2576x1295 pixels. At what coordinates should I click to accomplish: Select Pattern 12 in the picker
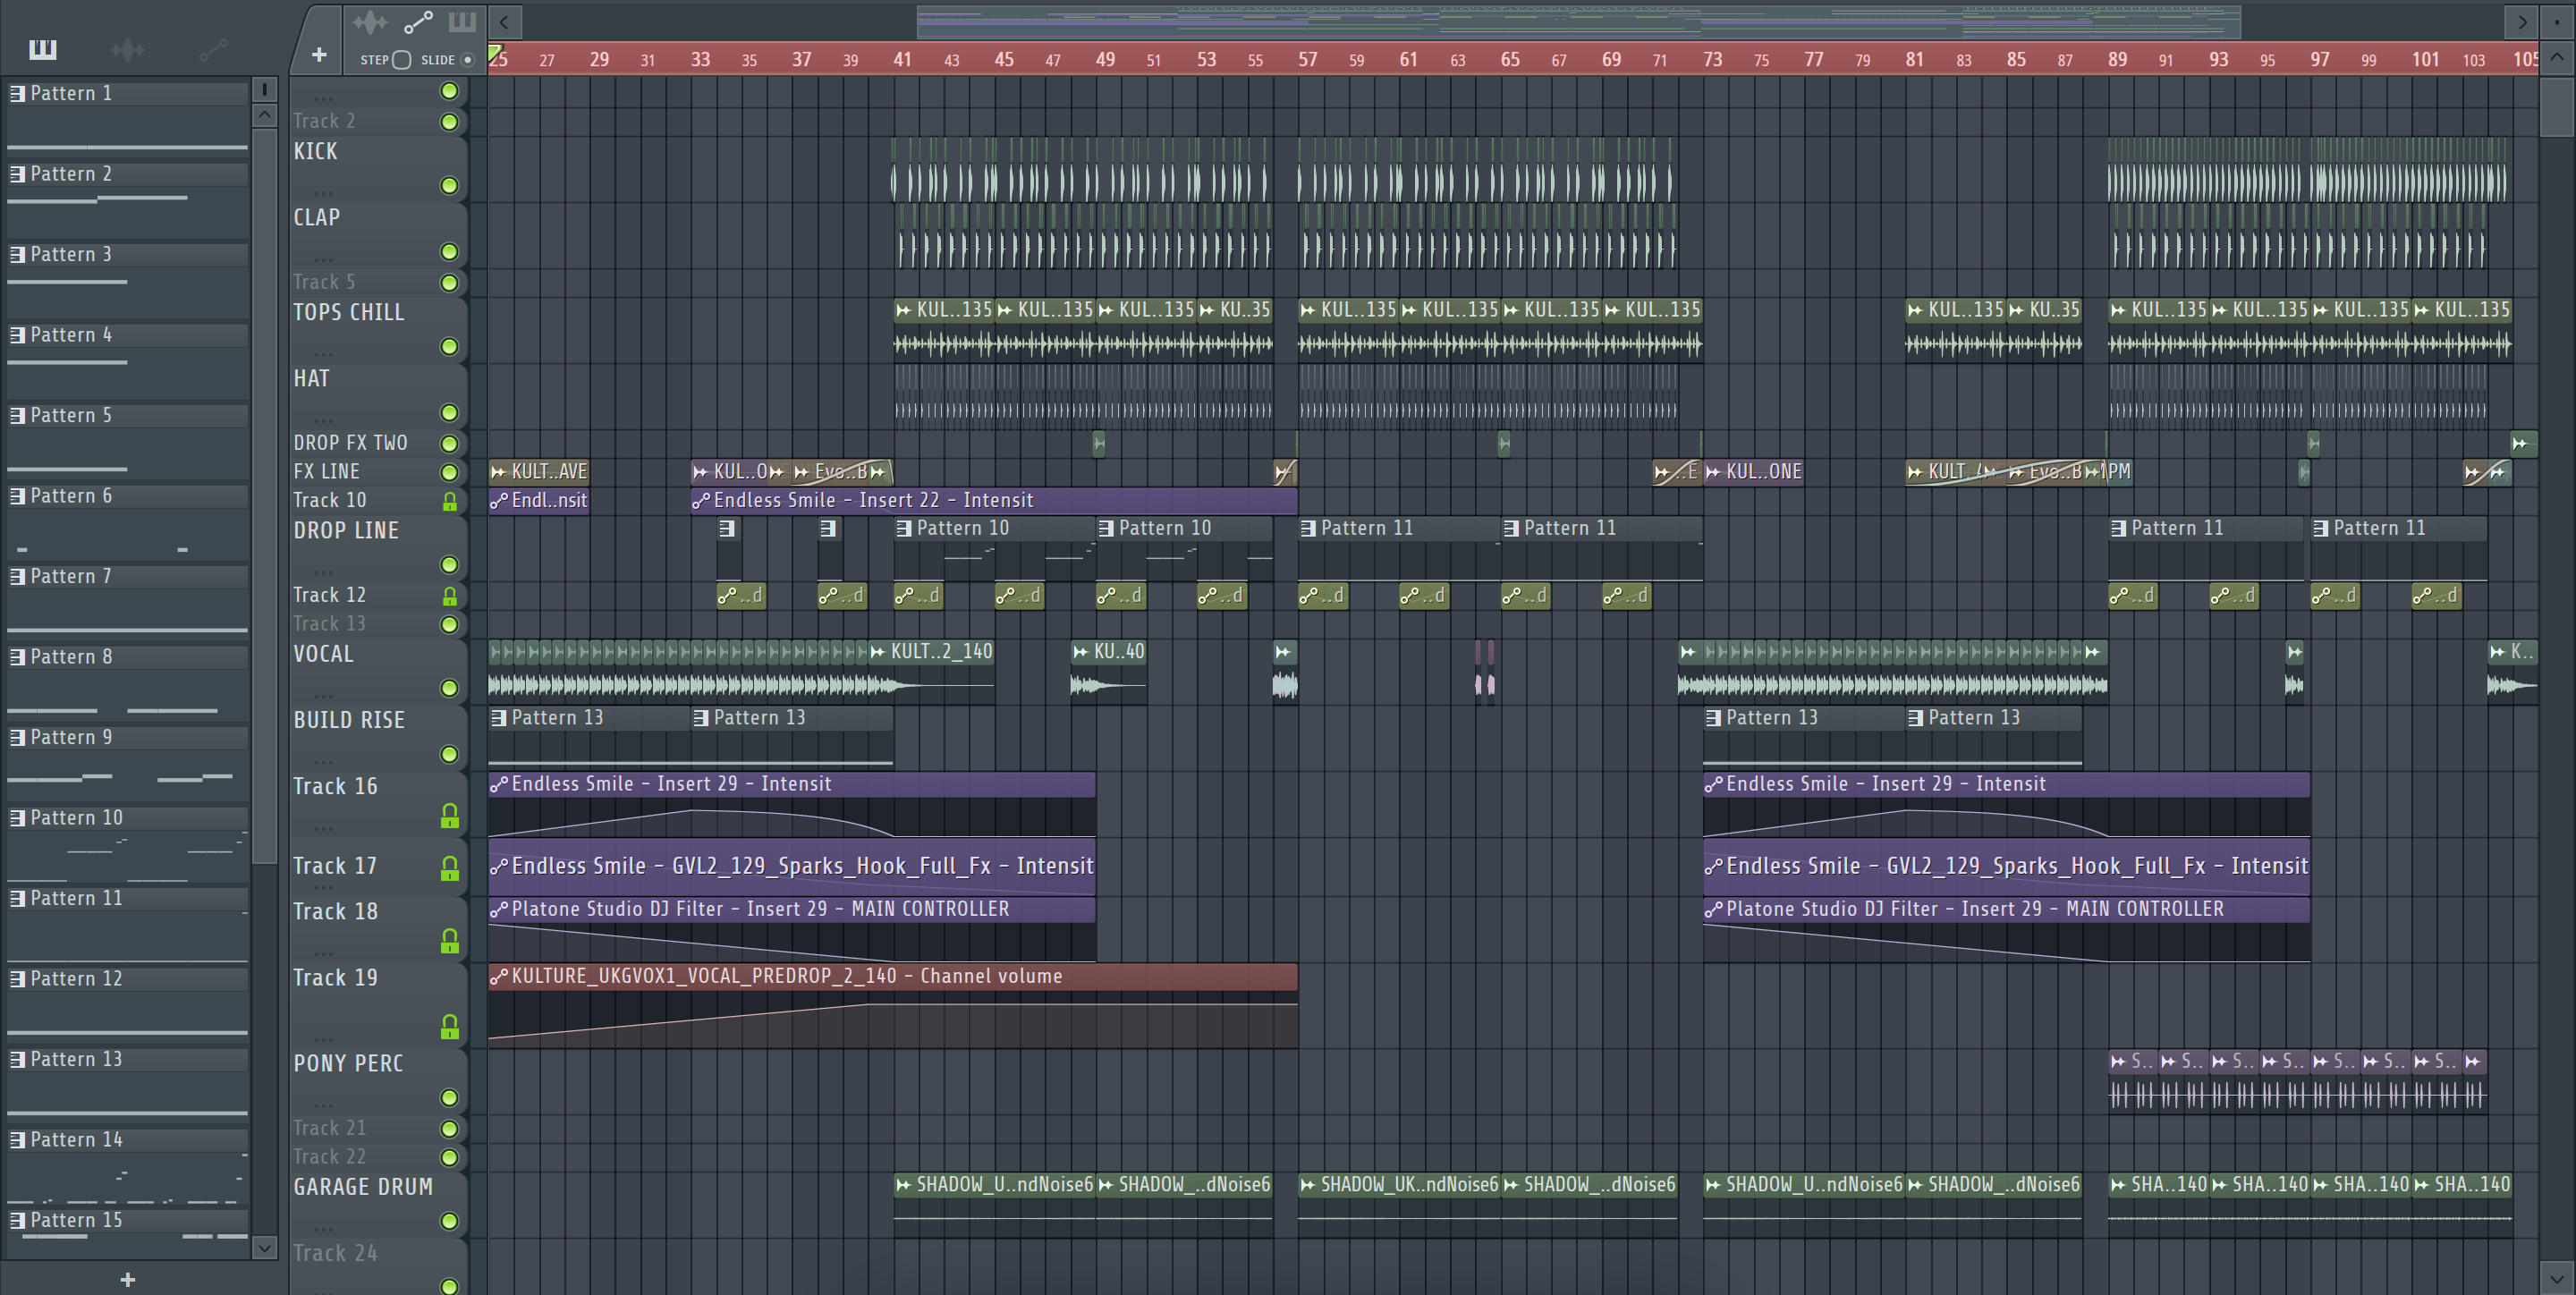[127, 979]
